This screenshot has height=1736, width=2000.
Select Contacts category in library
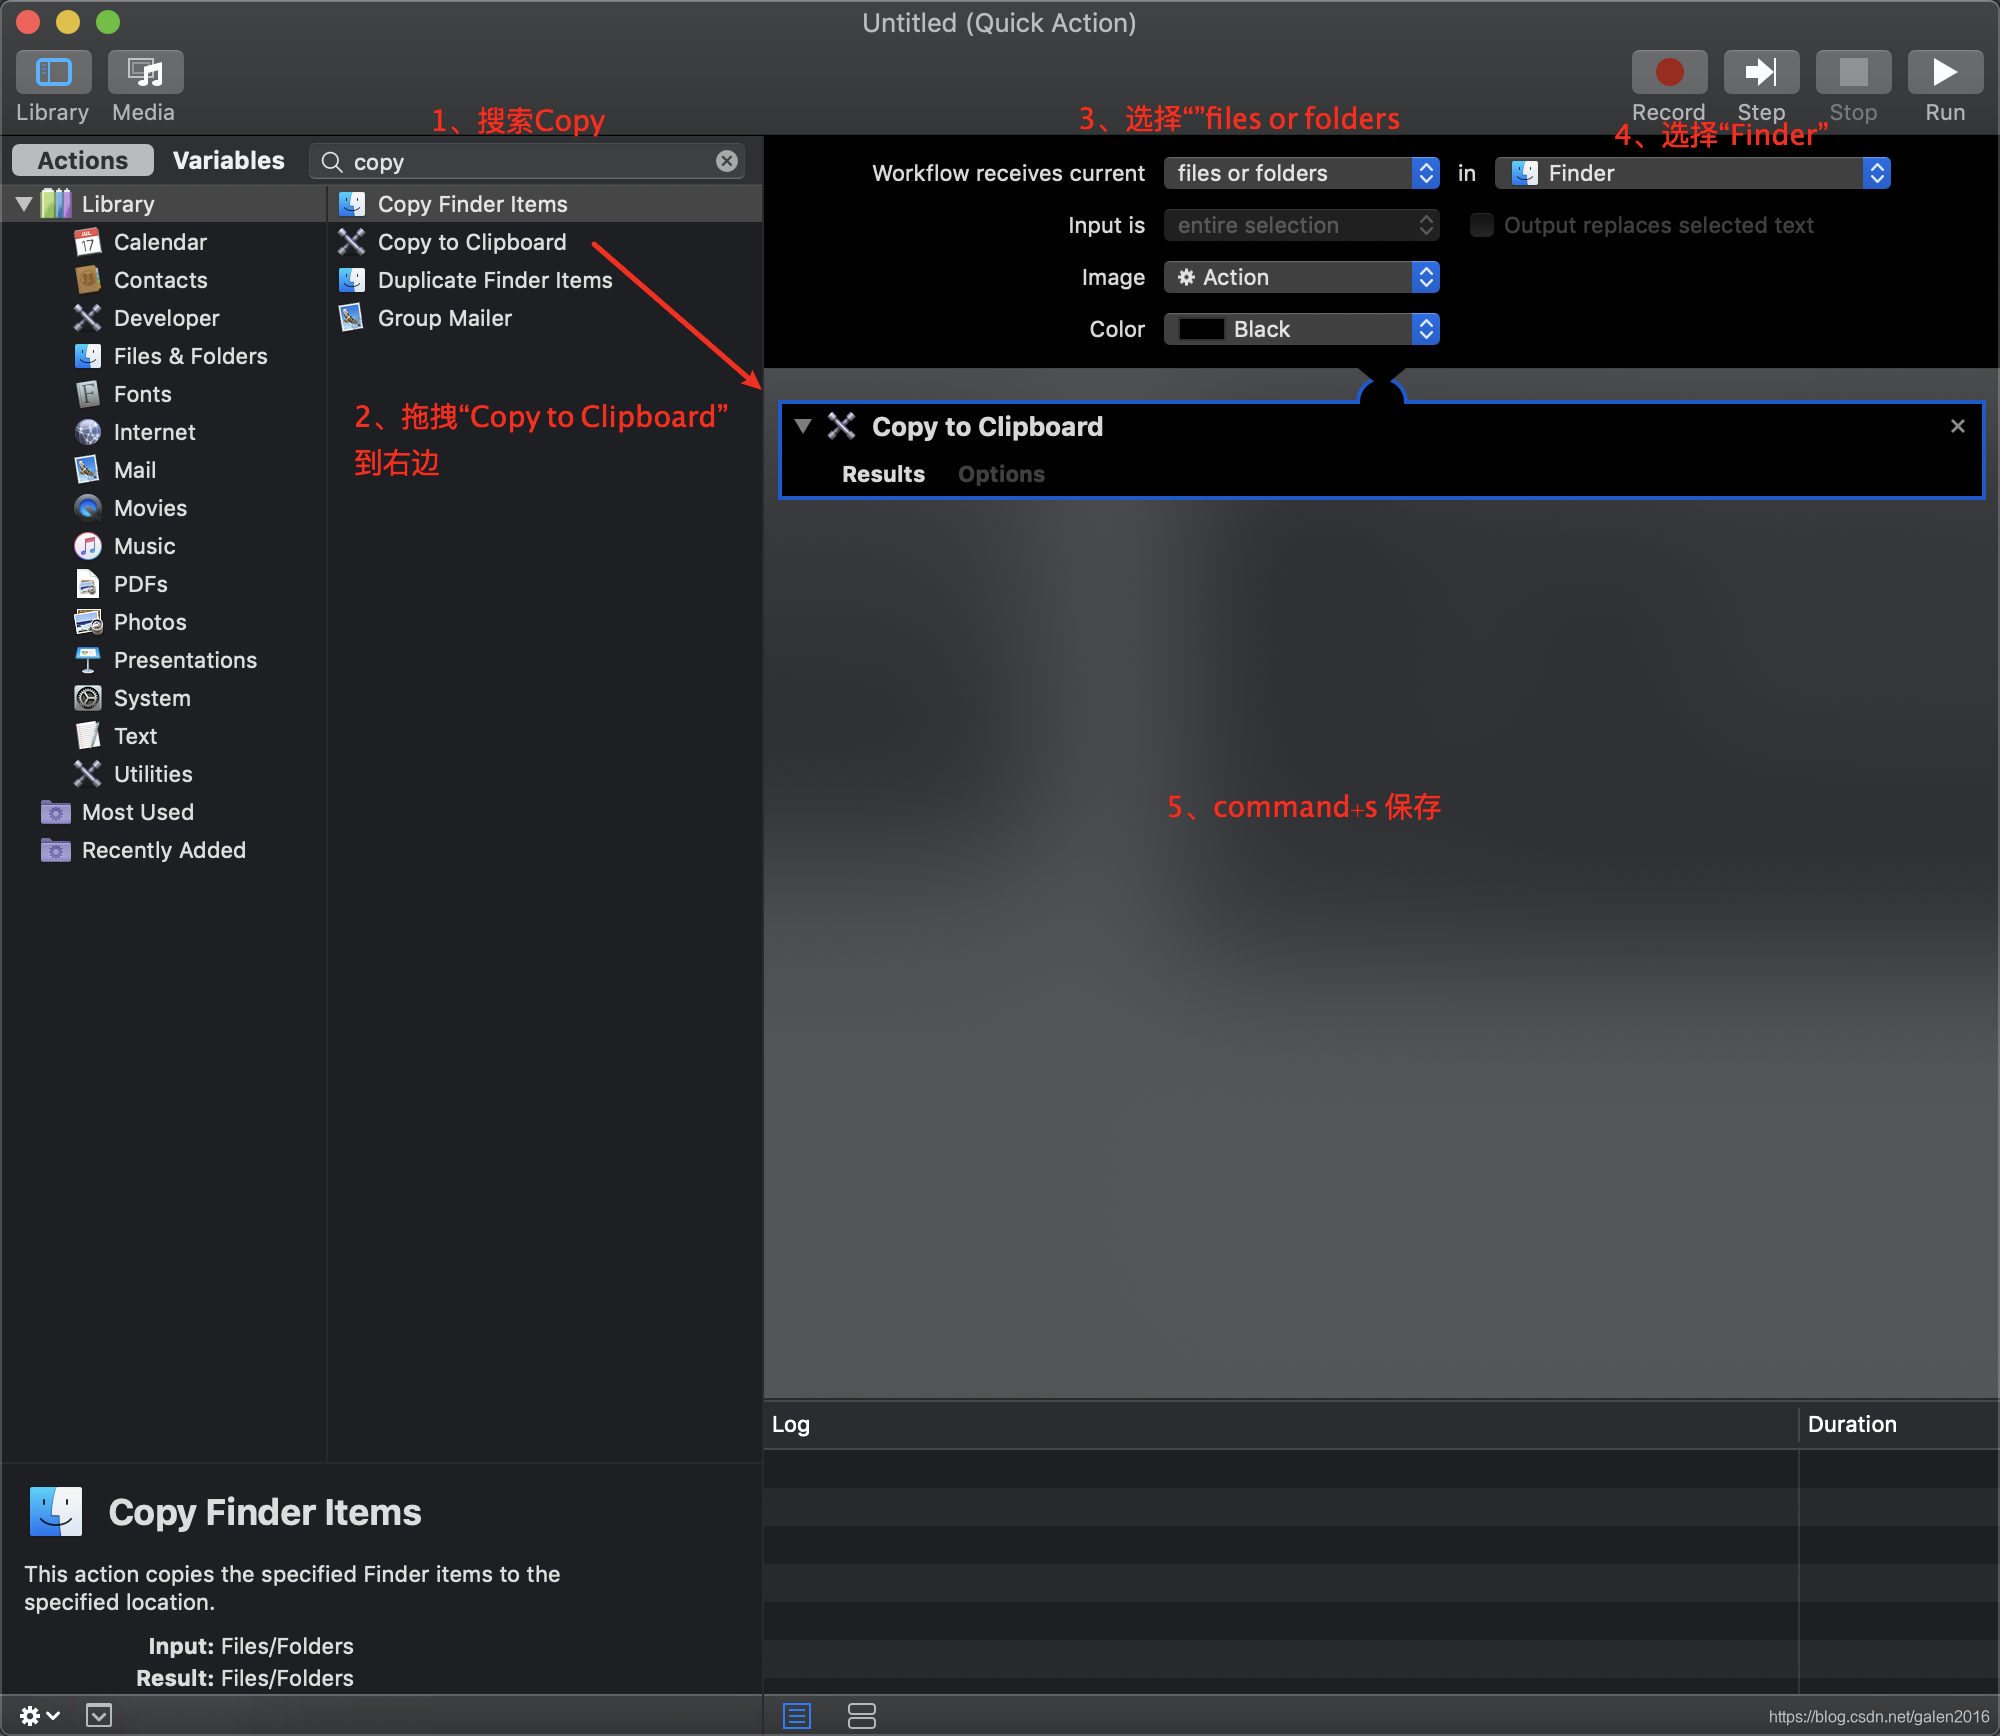tap(160, 280)
